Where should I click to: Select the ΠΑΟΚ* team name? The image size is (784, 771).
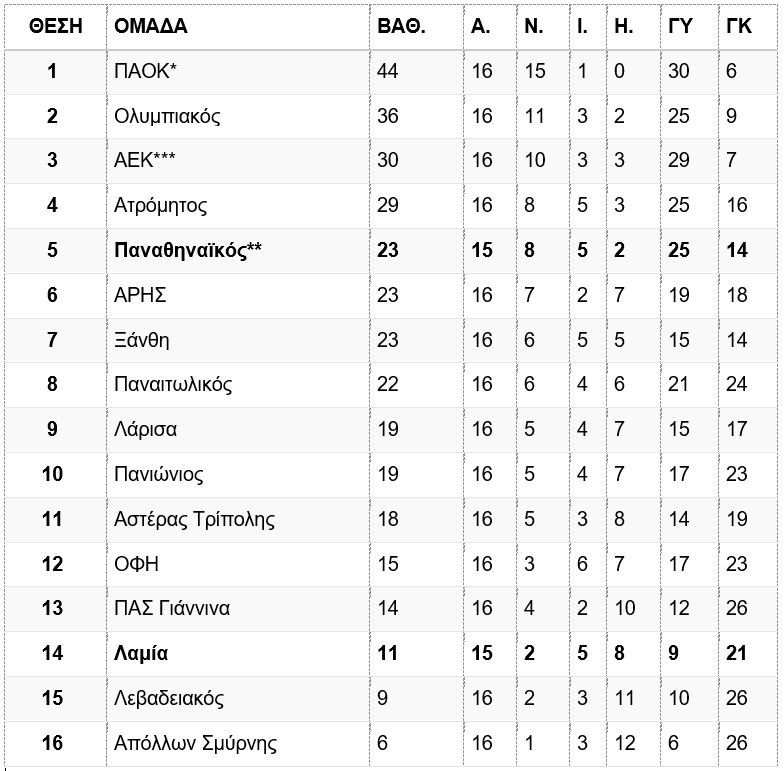pyautogui.click(x=146, y=71)
